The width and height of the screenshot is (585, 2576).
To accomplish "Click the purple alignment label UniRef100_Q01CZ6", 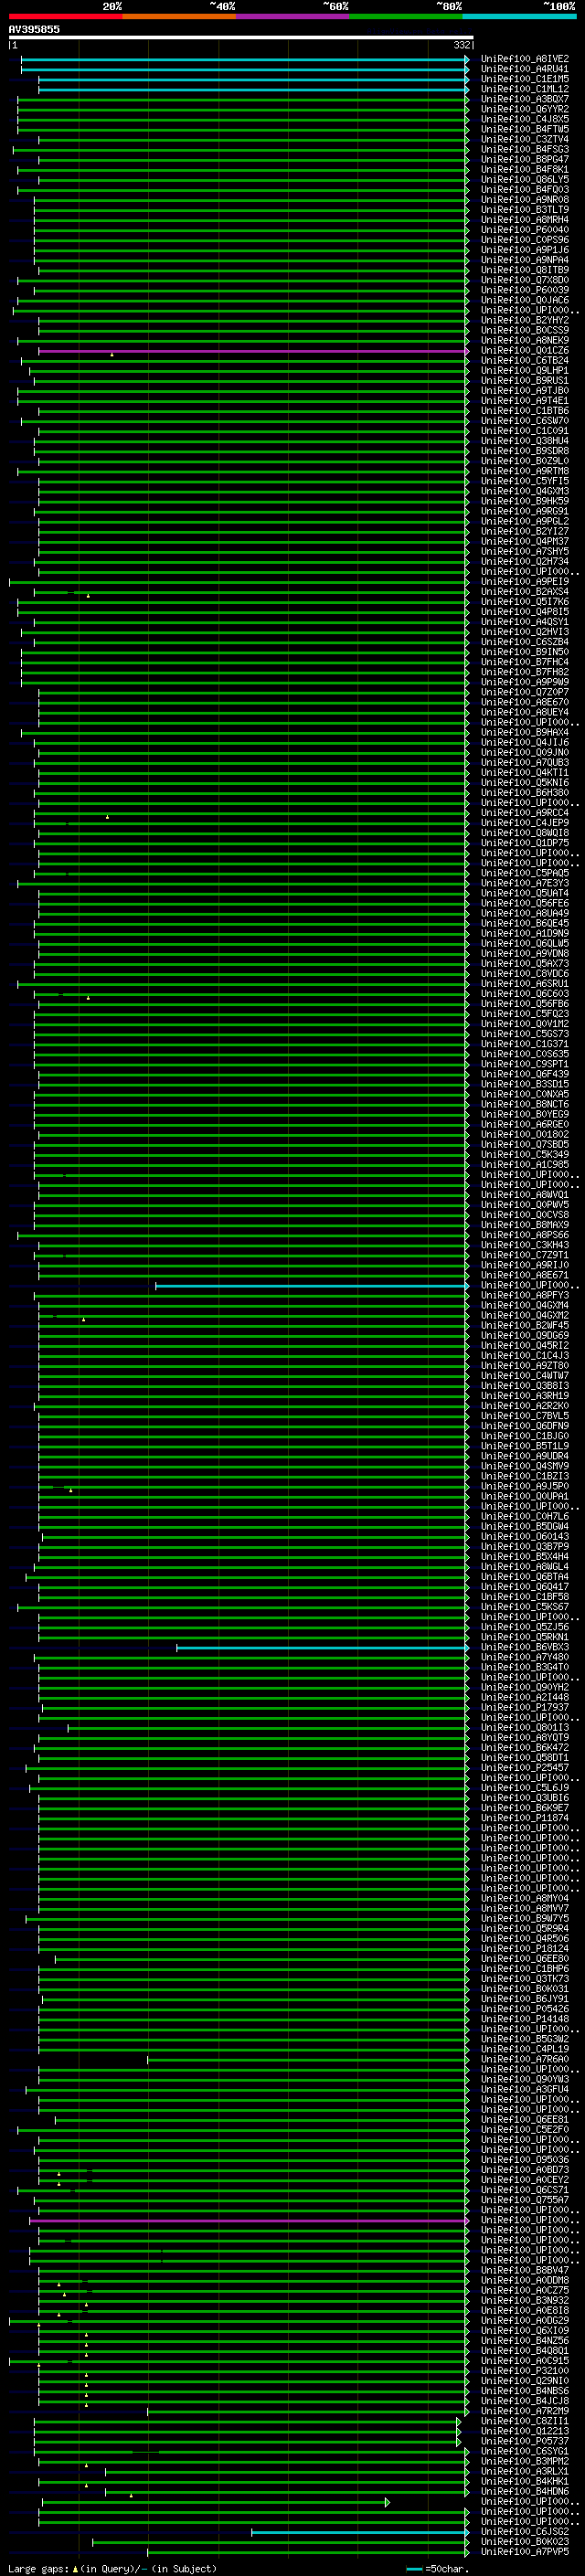I will [x=525, y=351].
